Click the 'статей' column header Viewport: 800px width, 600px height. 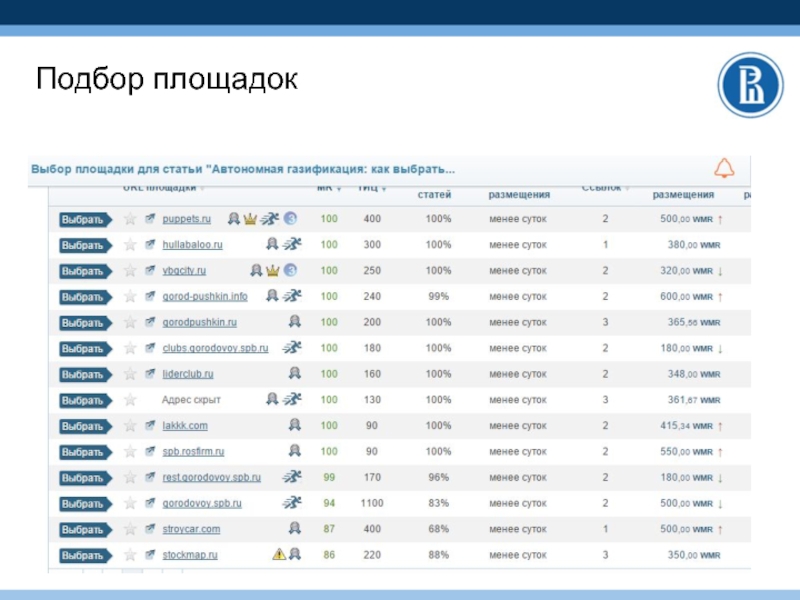(x=434, y=194)
